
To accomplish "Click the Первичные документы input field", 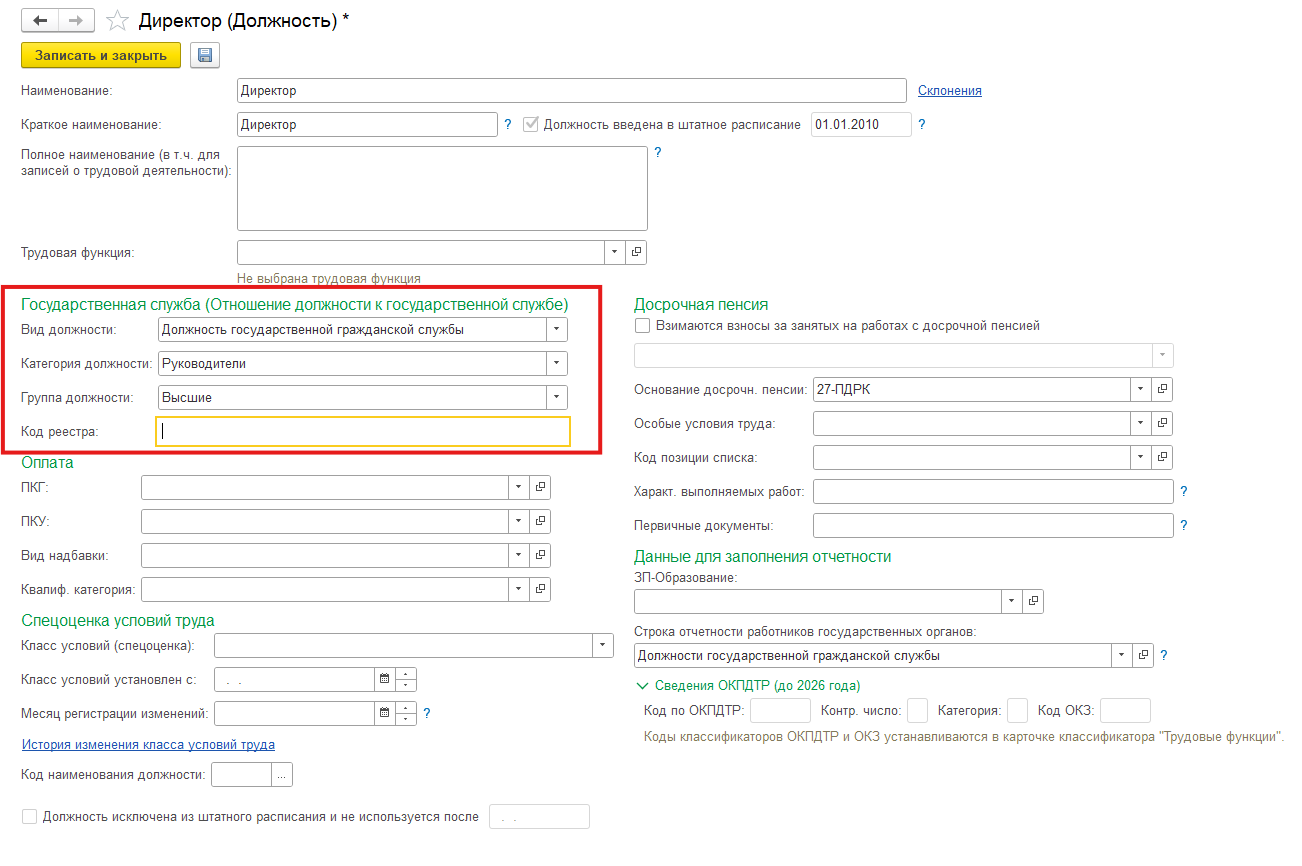I will click(x=993, y=526).
